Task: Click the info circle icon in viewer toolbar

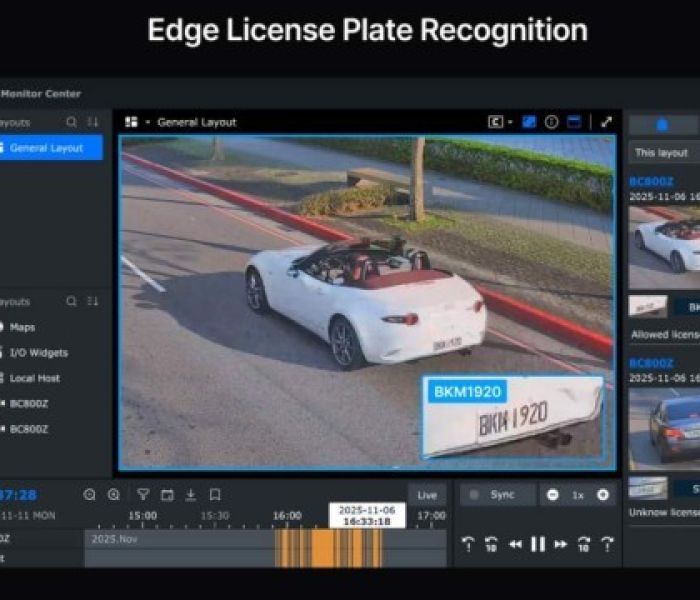Action: click(x=551, y=122)
